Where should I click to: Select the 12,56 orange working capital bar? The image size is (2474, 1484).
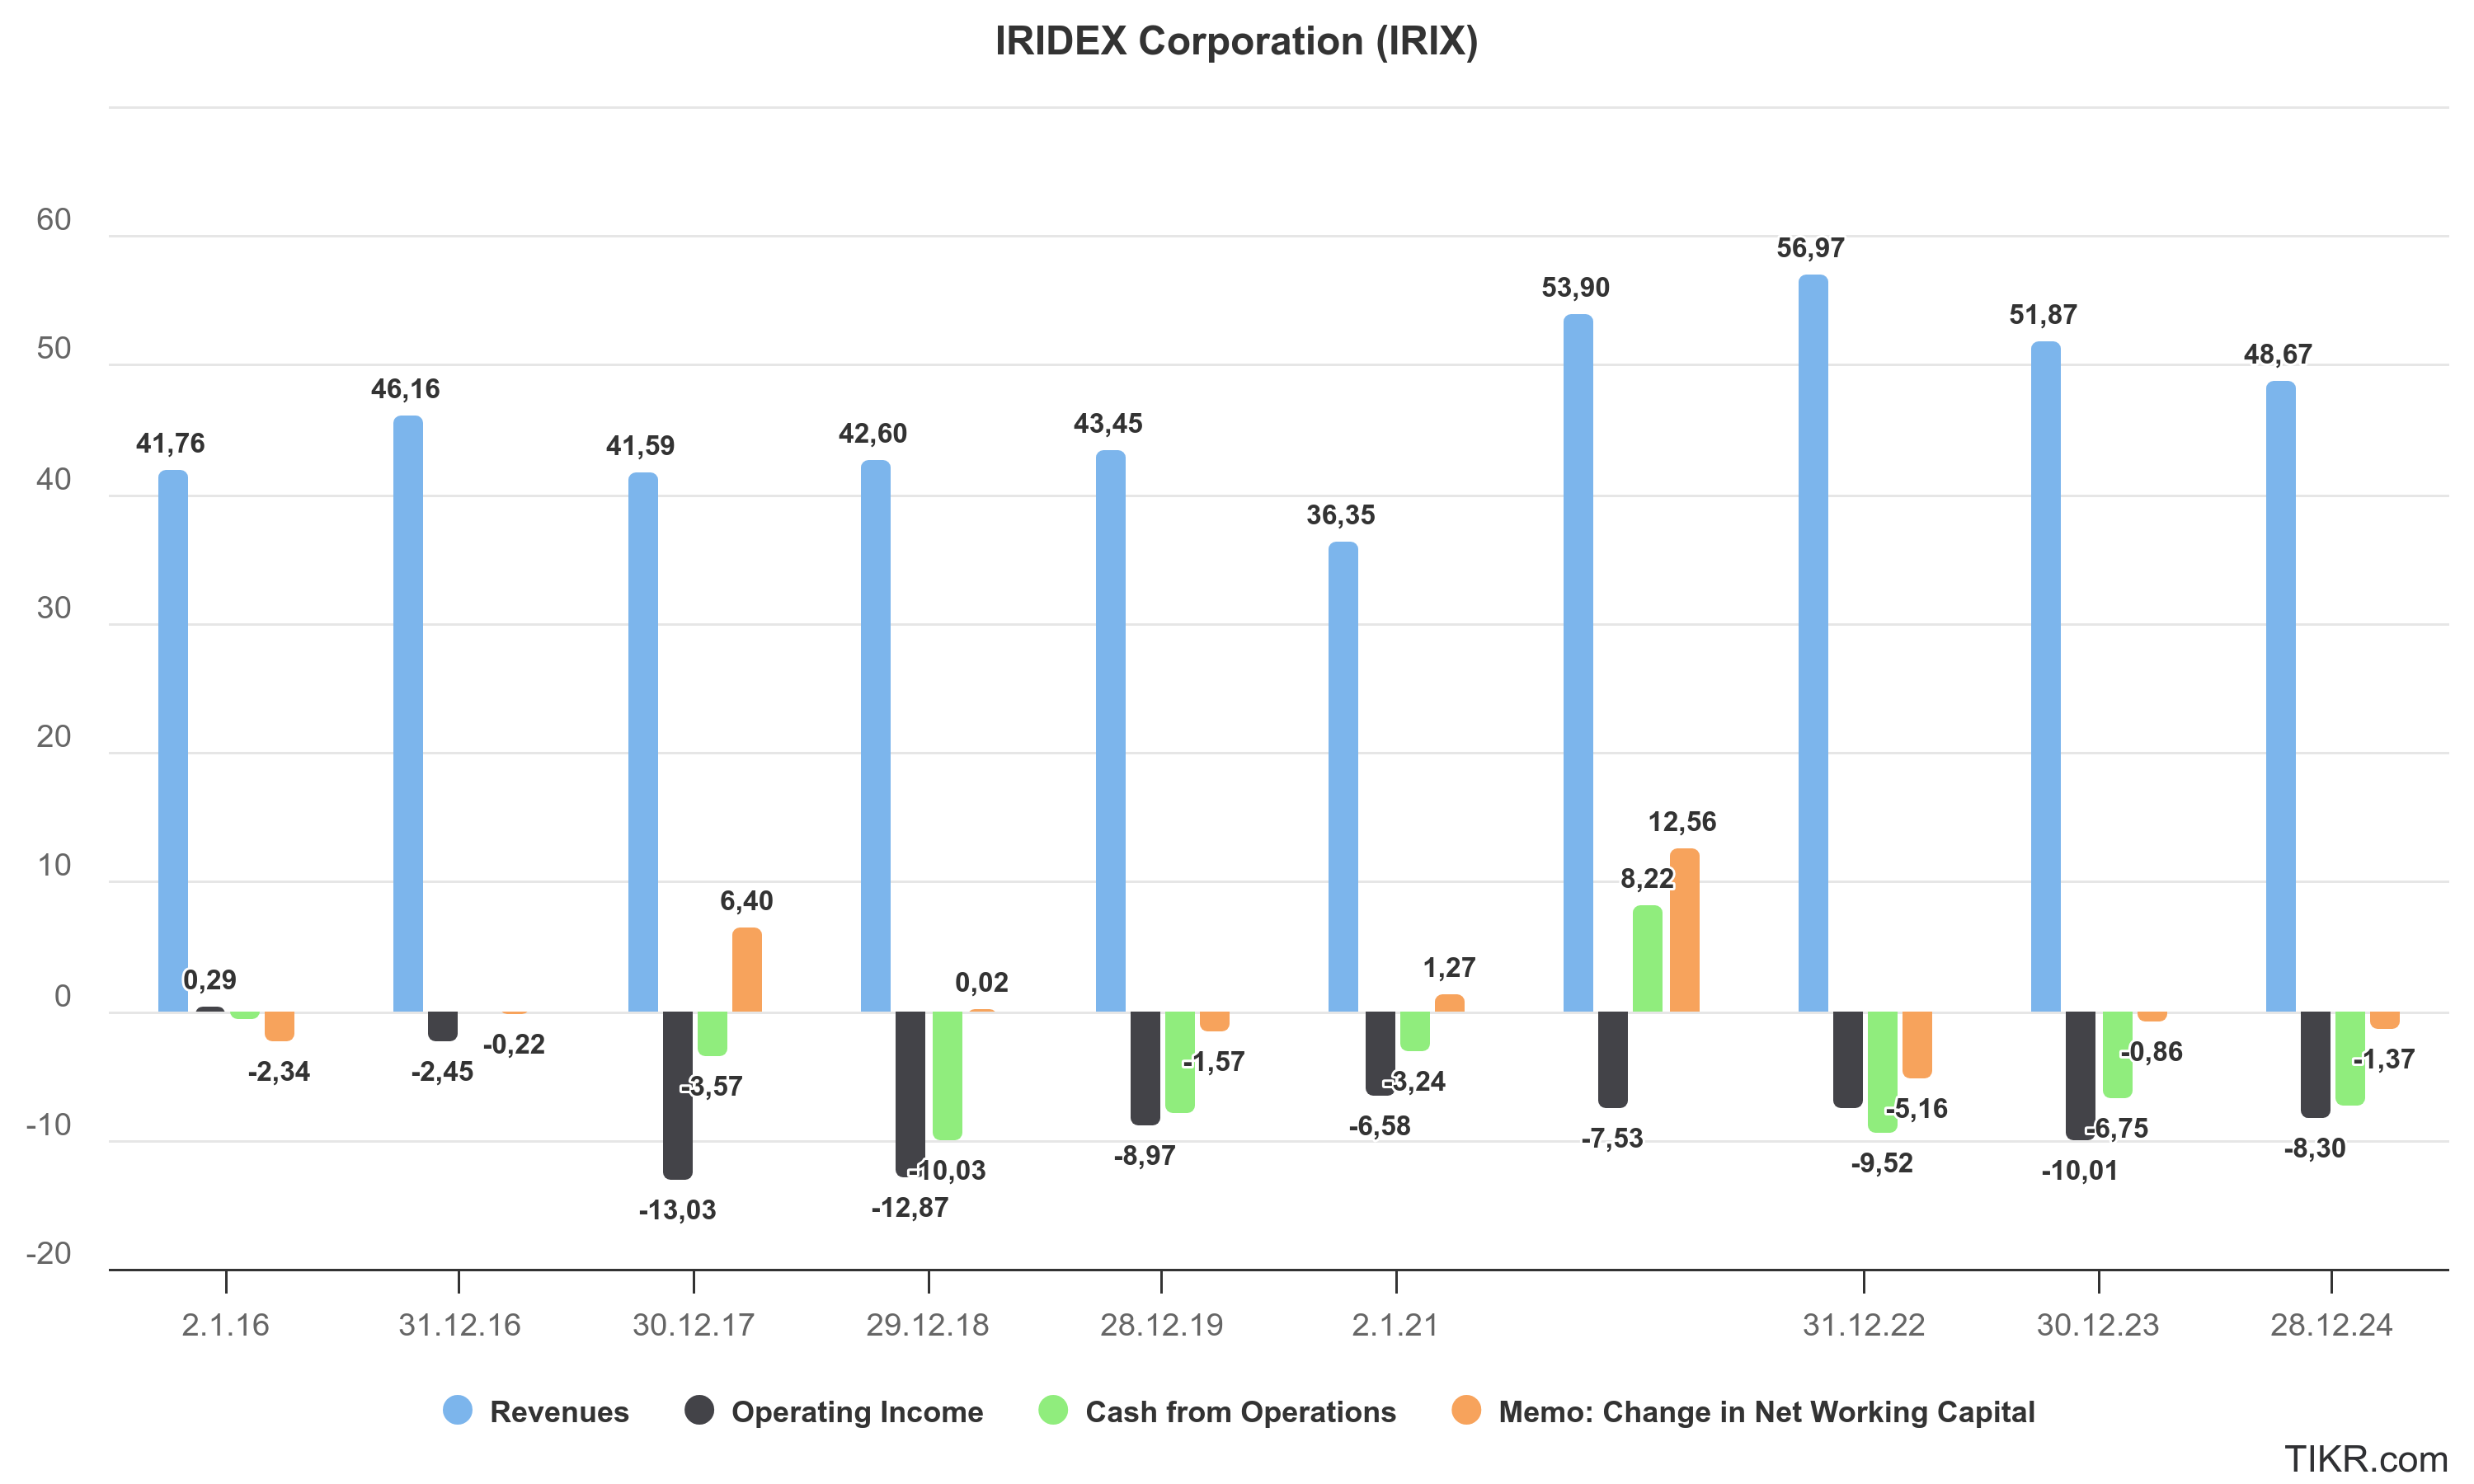(1684, 930)
